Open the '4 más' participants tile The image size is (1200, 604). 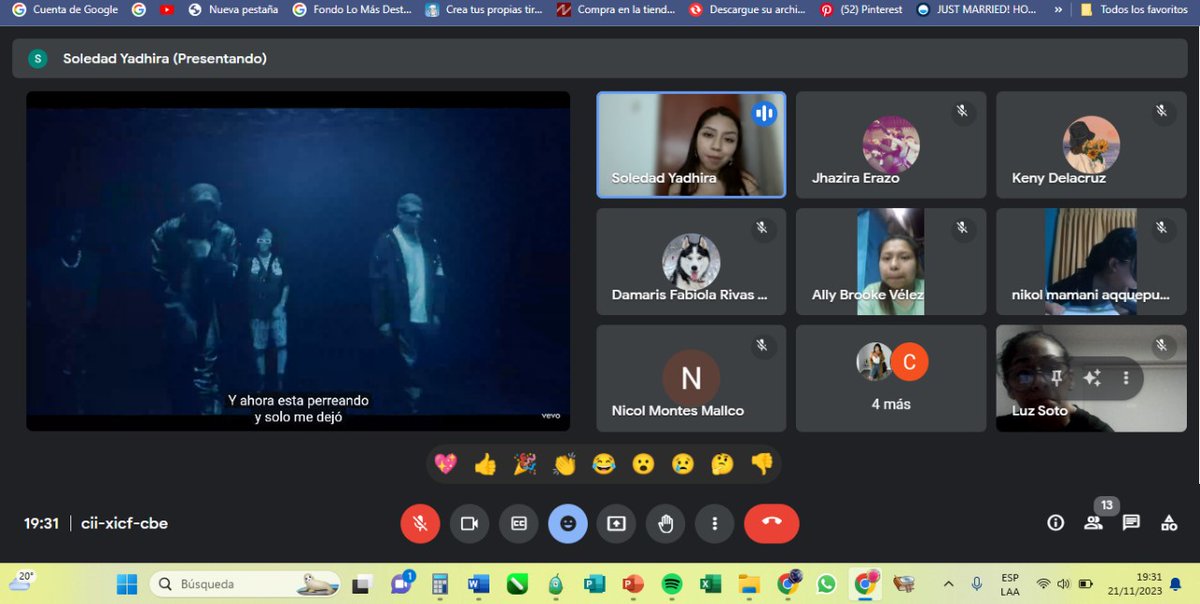(x=891, y=378)
